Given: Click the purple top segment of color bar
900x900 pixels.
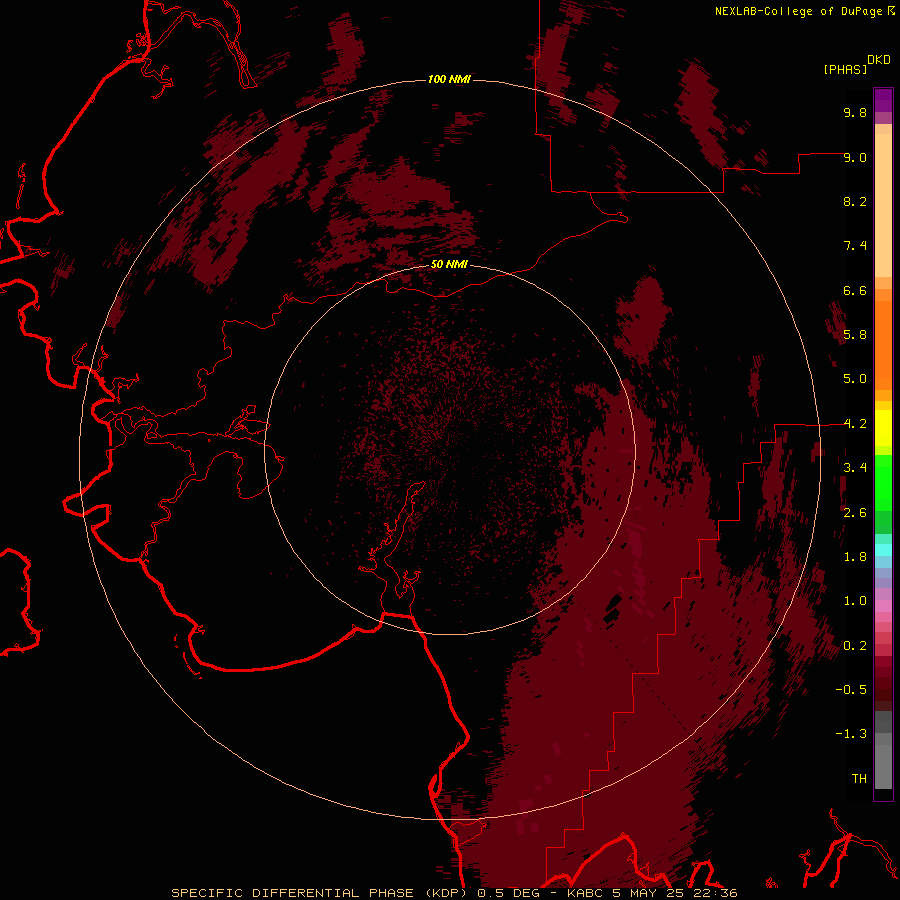Looking at the screenshot, I should point(883,100).
